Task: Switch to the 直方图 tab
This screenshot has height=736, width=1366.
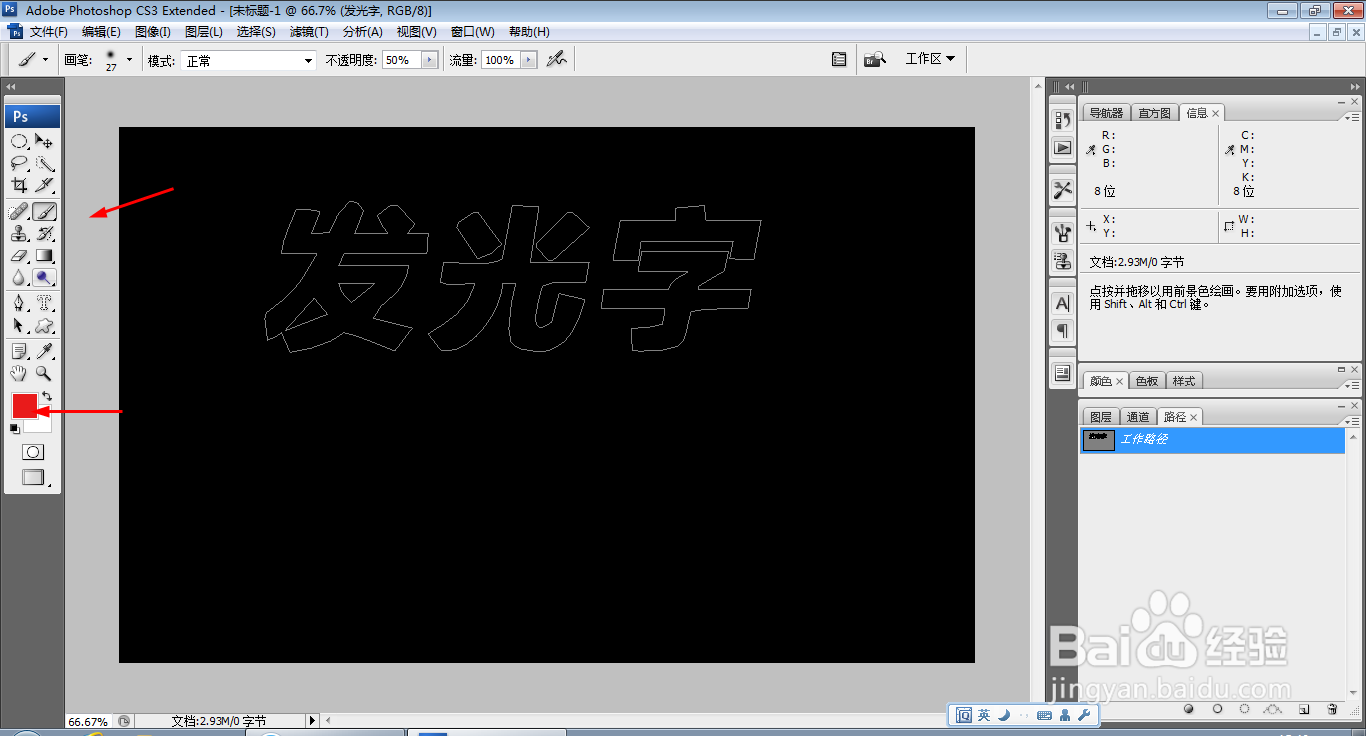Action: point(1154,113)
